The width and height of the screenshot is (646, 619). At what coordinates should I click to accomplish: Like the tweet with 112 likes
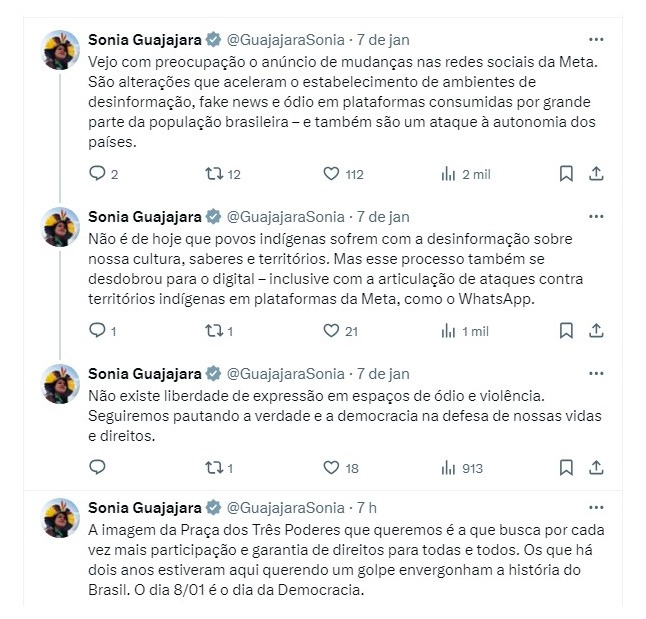[332, 174]
